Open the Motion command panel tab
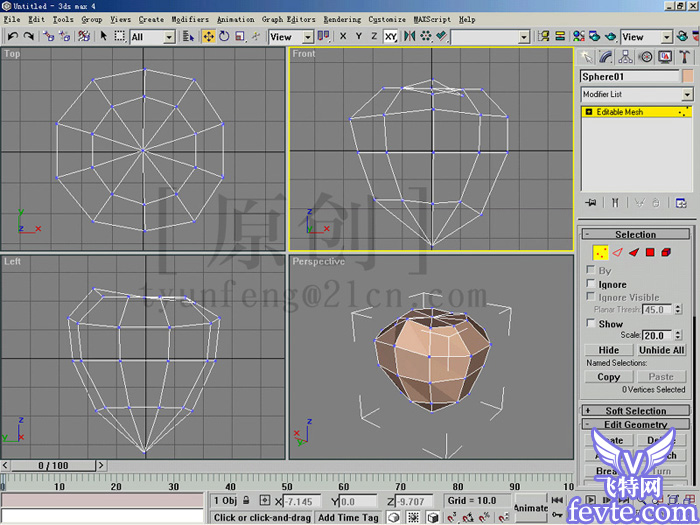Viewport: 700px width, 525px height. tap(646, 57)
